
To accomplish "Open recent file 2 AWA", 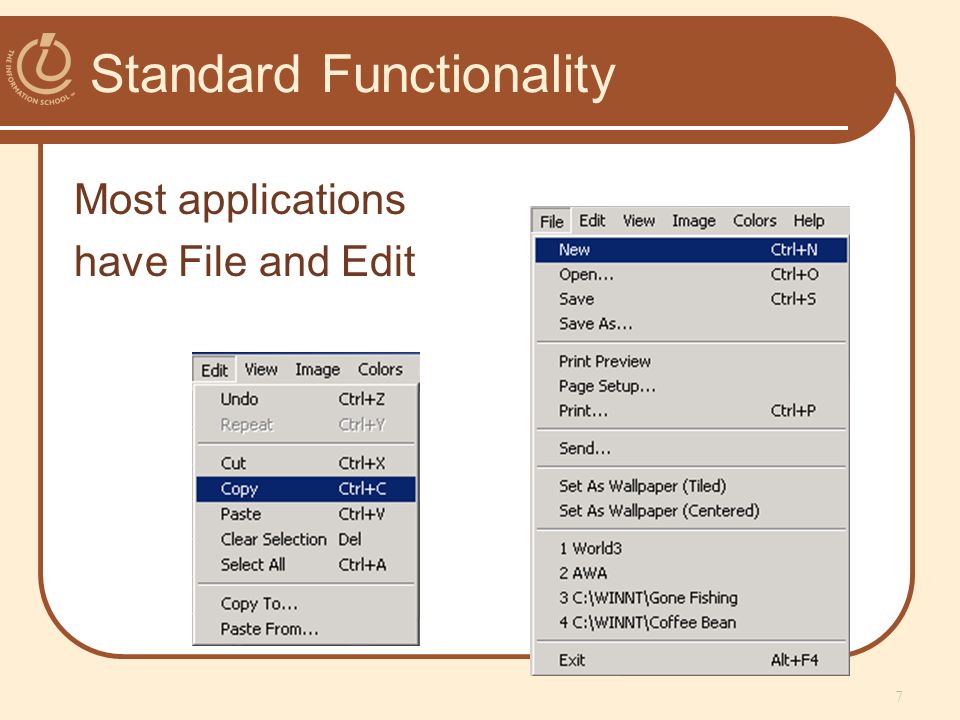I will tap(691, 573).
